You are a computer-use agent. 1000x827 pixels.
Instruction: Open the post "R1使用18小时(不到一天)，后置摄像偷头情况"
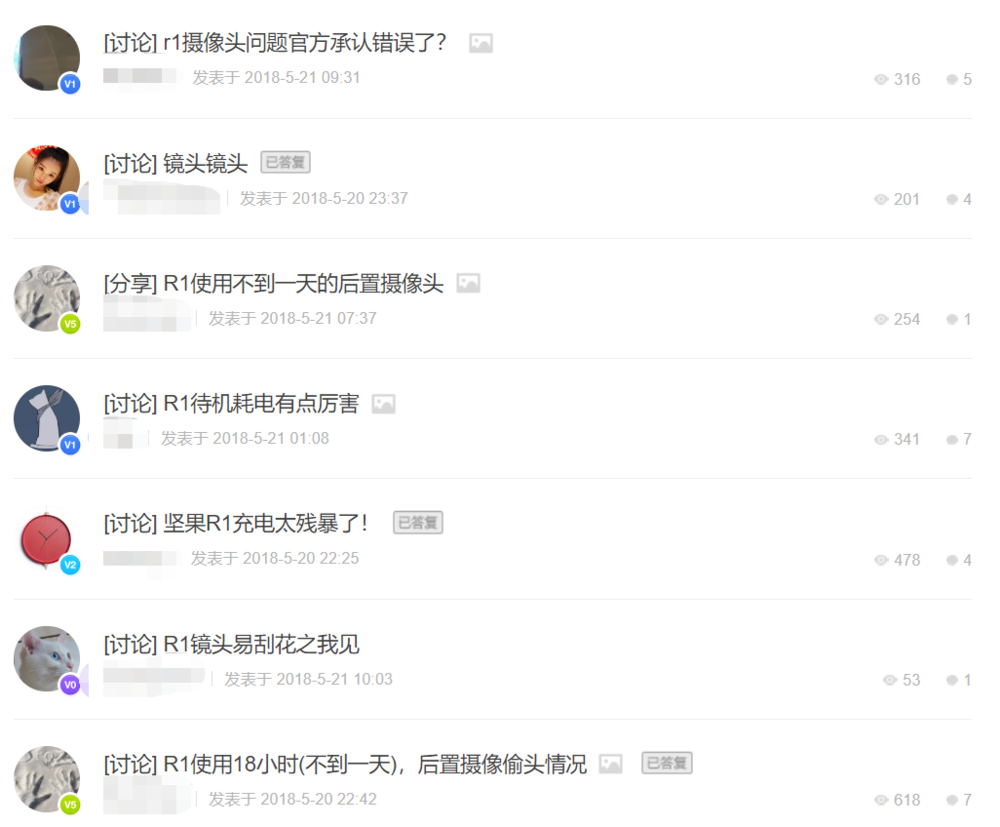344,764
